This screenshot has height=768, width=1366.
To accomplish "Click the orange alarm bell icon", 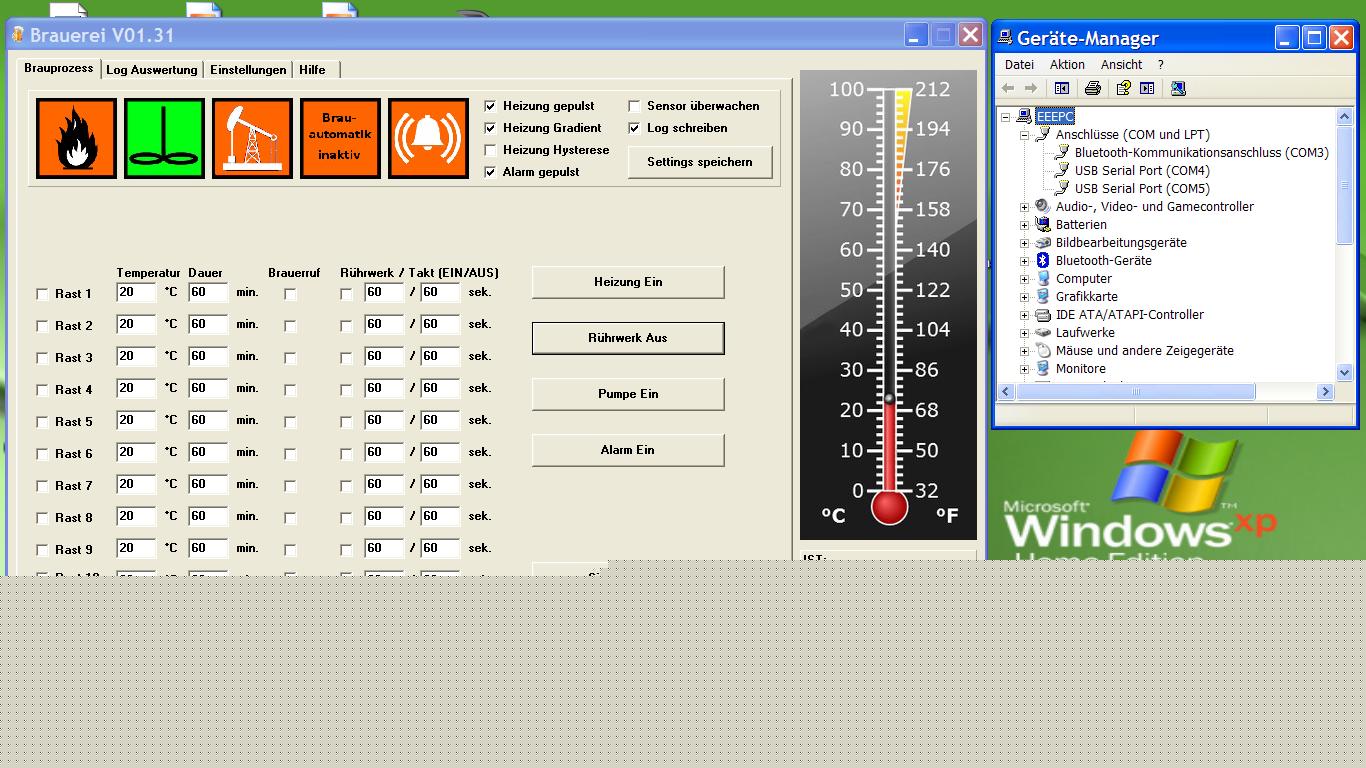I will coord(428,138).
